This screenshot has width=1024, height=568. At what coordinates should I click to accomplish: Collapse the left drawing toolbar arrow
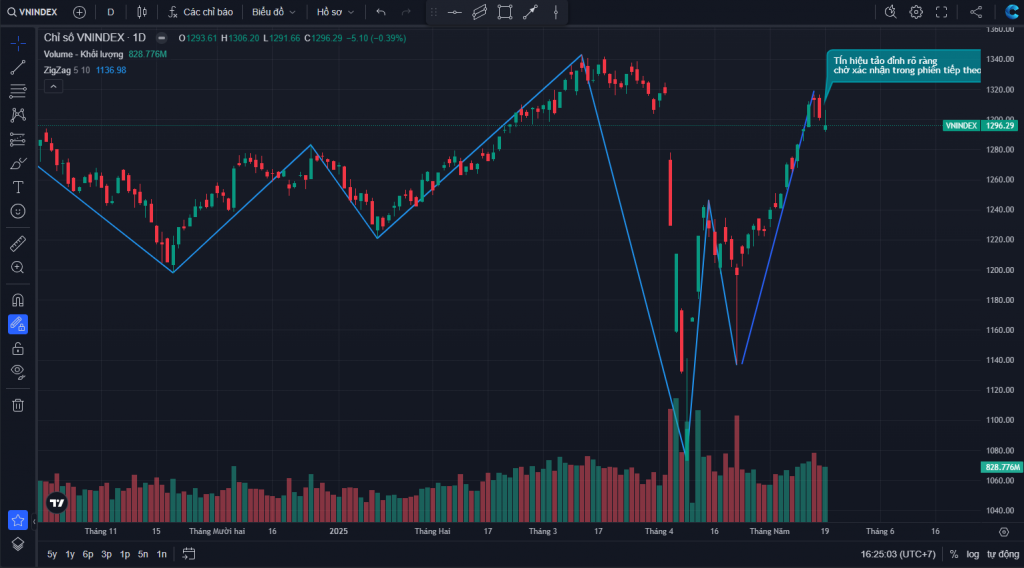(34, 521)
